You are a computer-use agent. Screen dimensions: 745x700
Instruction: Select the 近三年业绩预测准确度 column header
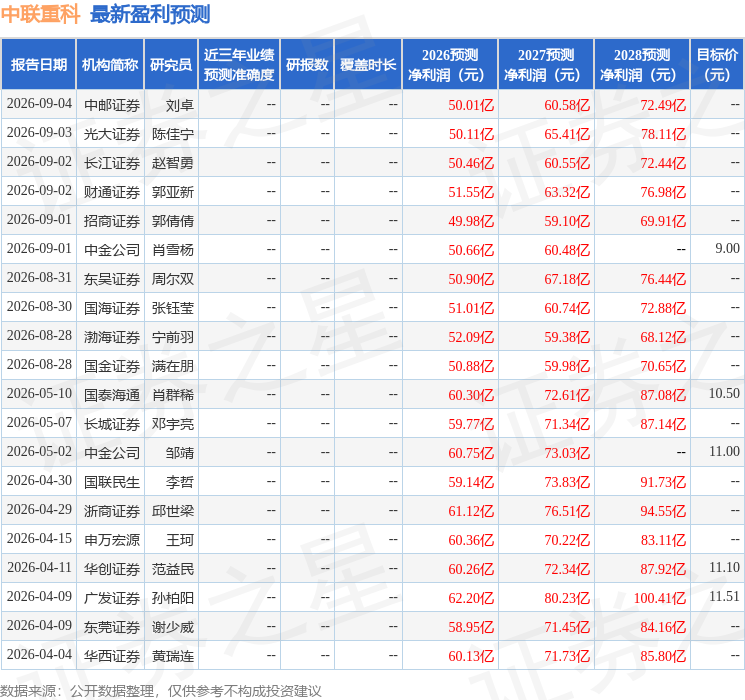(239, 65)
